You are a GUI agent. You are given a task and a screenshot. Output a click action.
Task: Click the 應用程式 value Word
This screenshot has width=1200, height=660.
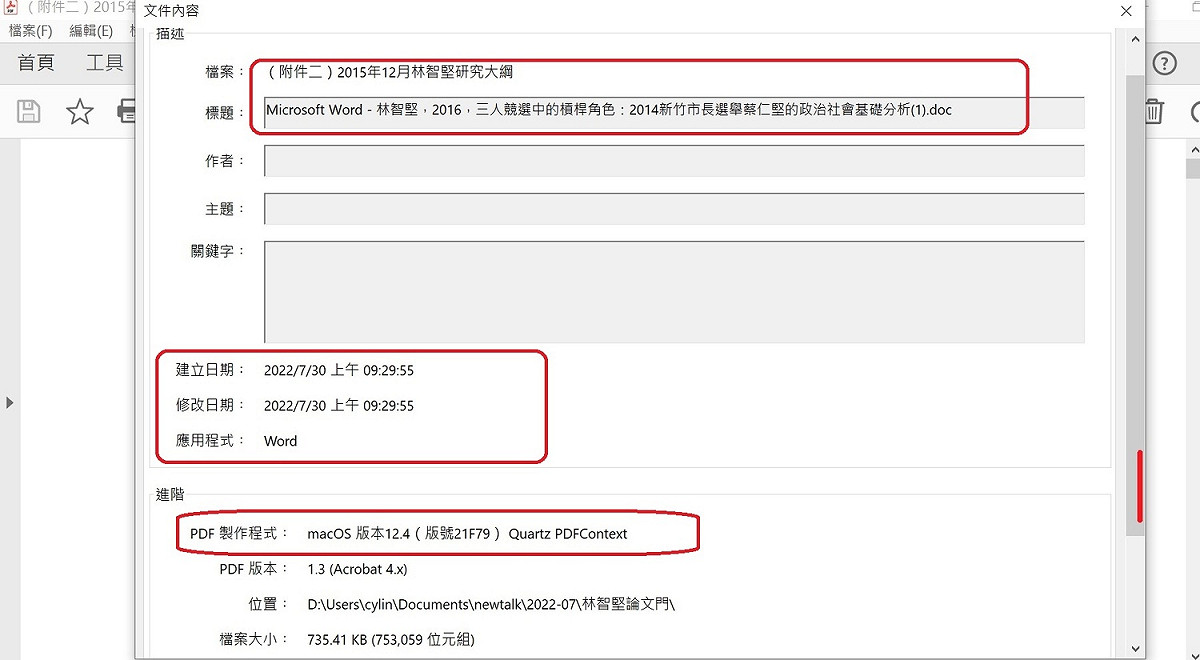[x=280, y=441]
